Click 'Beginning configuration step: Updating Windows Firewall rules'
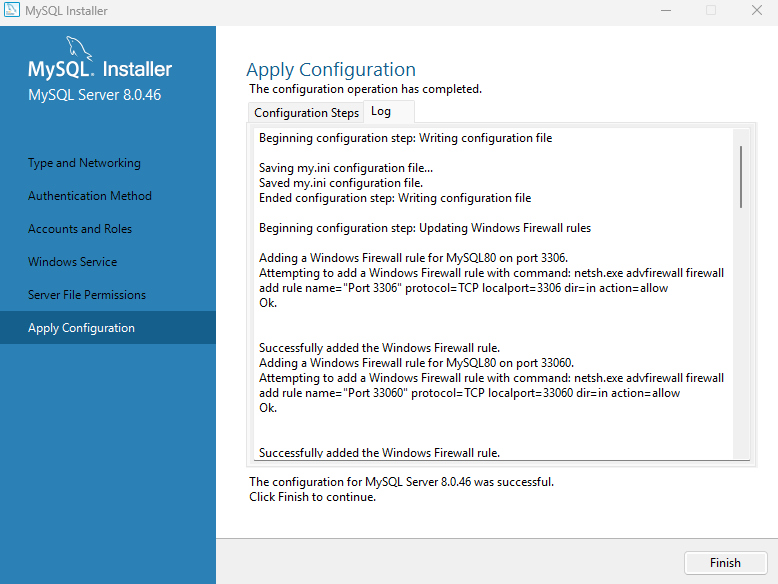This screenshot has width=778, height=584. [x=425, y=228]
